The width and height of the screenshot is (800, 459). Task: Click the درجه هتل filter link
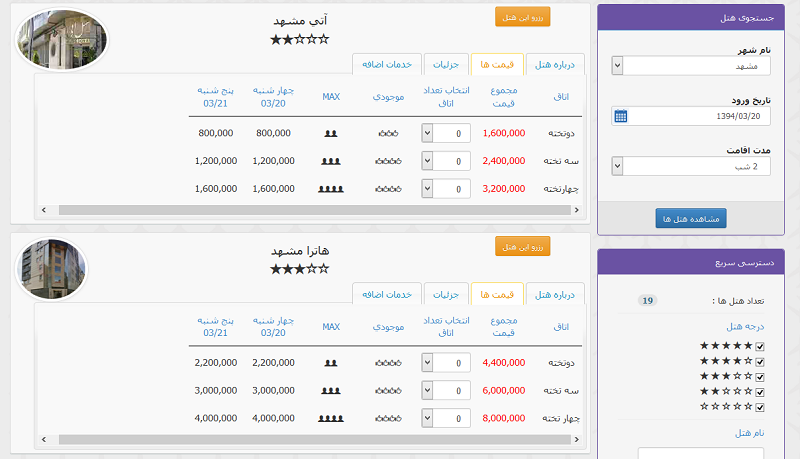[745, 326]
